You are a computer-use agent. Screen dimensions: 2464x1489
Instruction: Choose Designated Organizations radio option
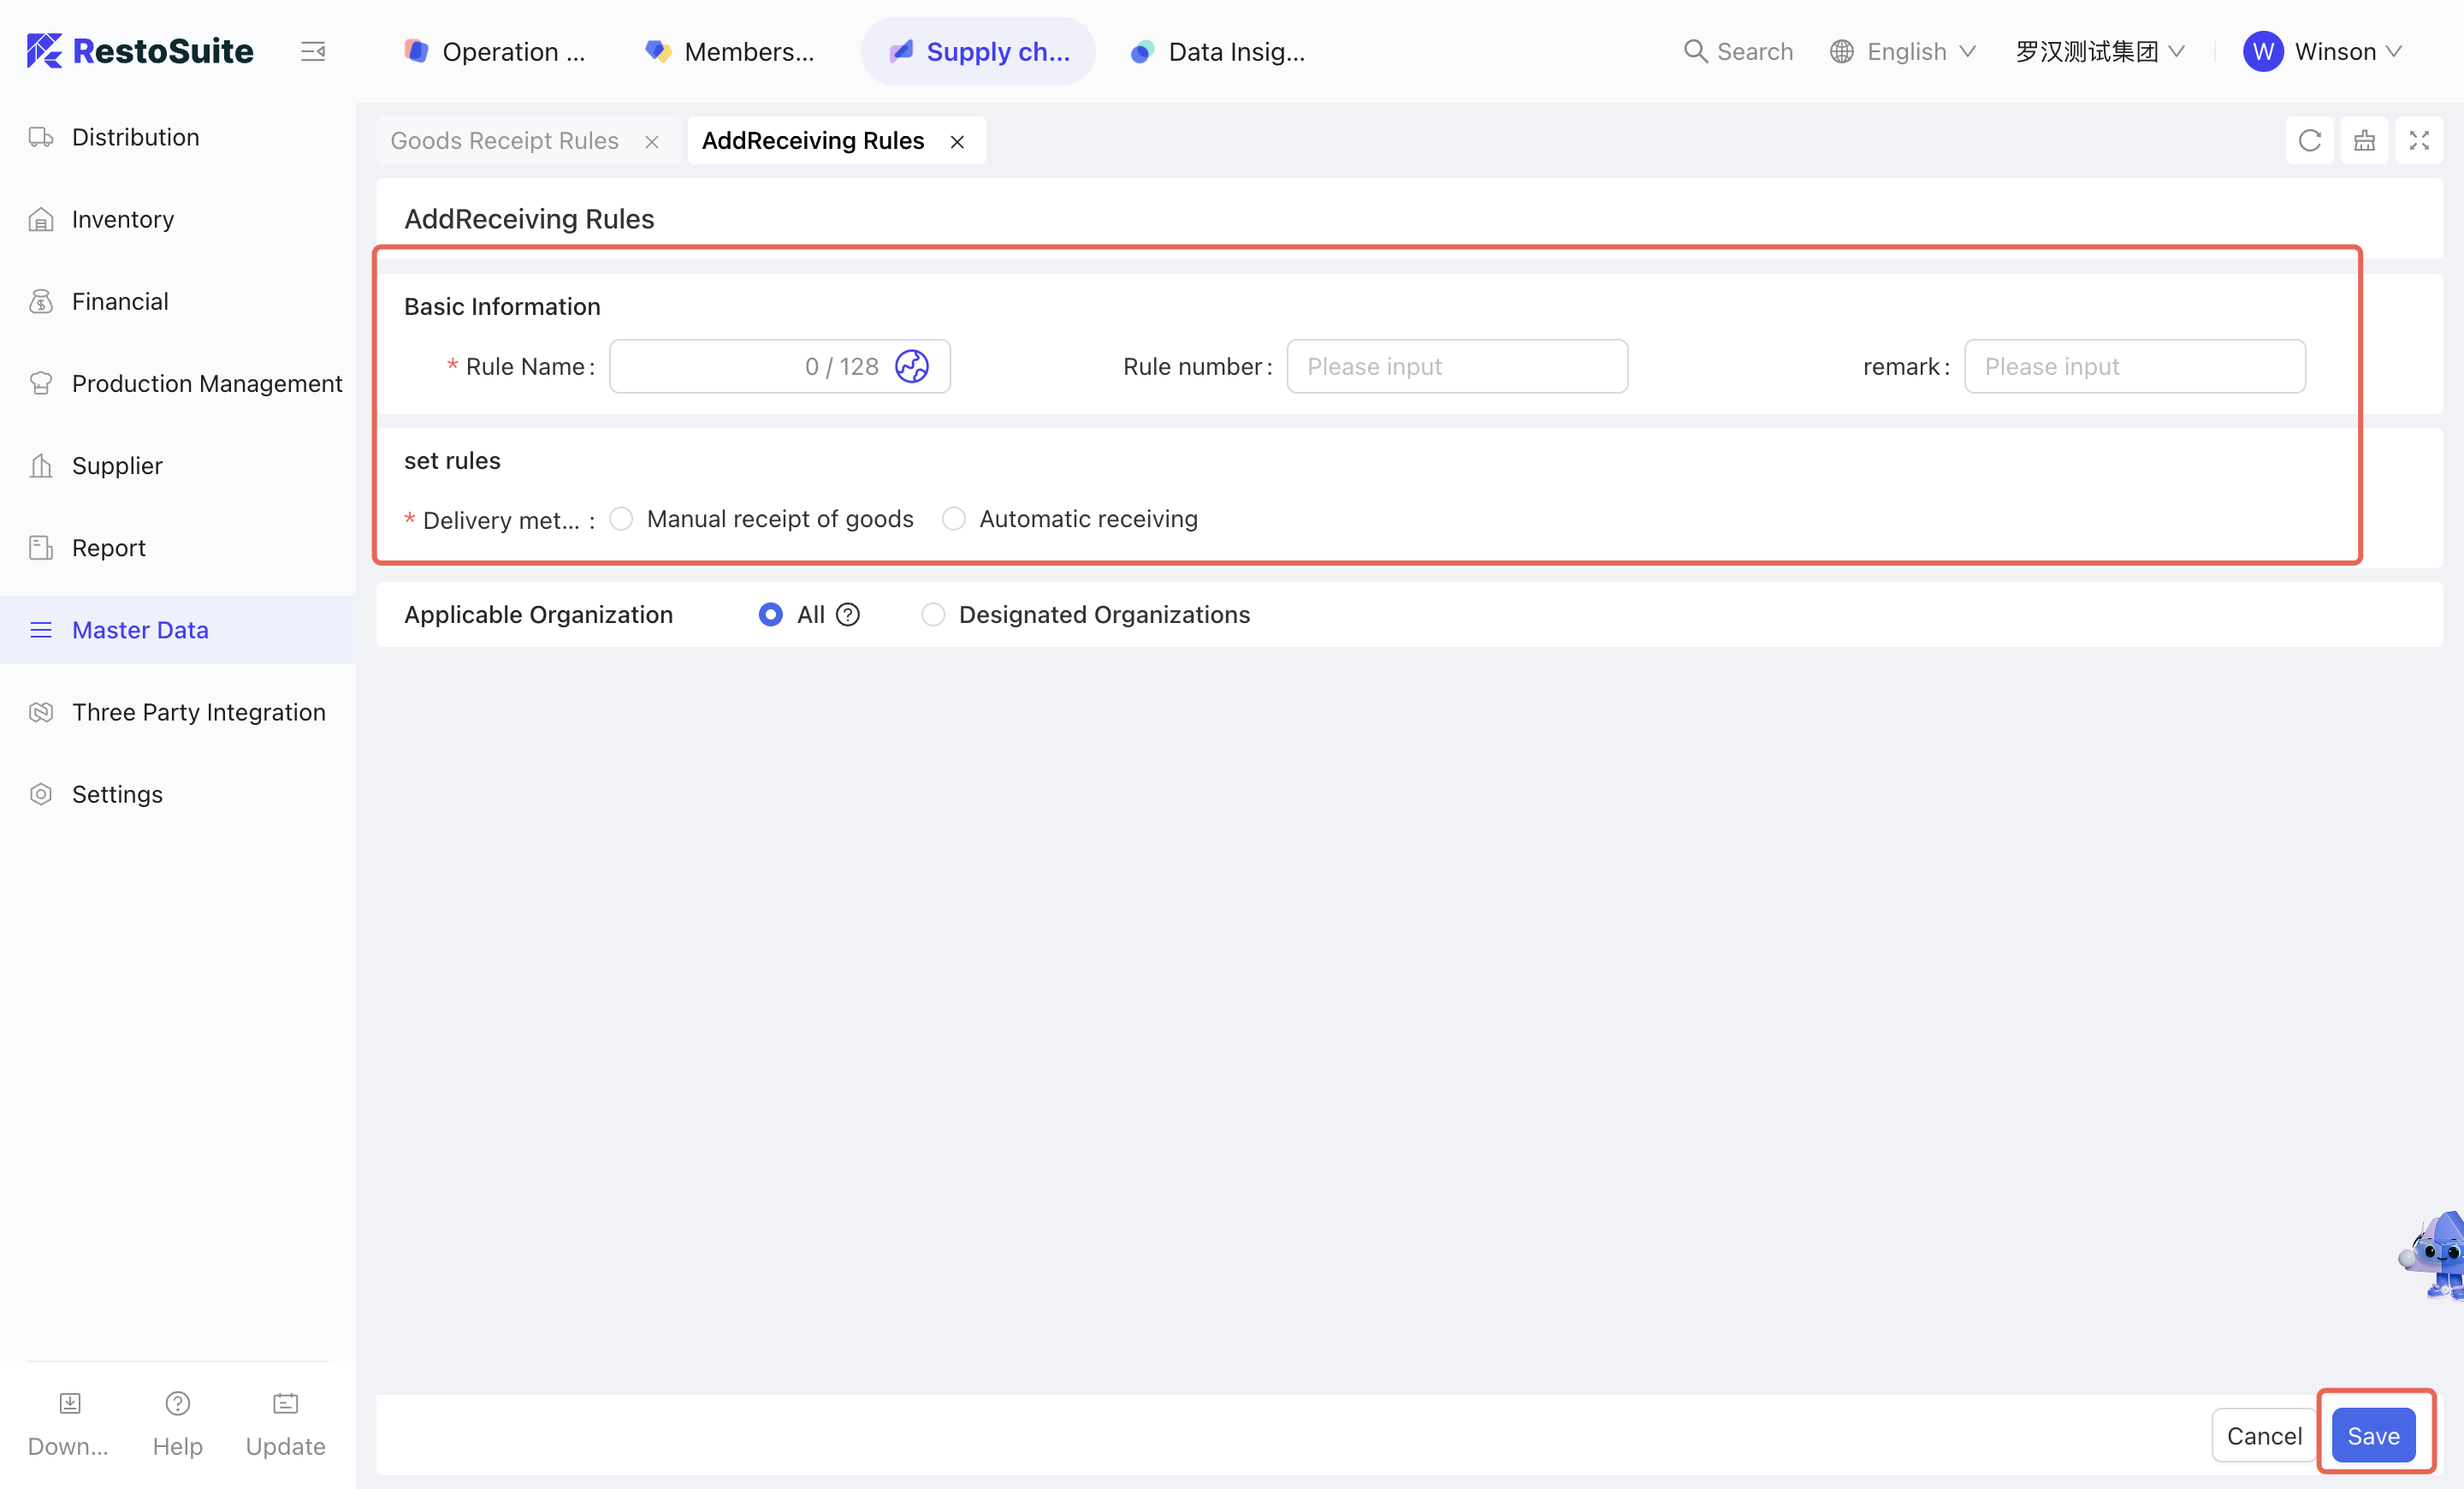(933, 614)
